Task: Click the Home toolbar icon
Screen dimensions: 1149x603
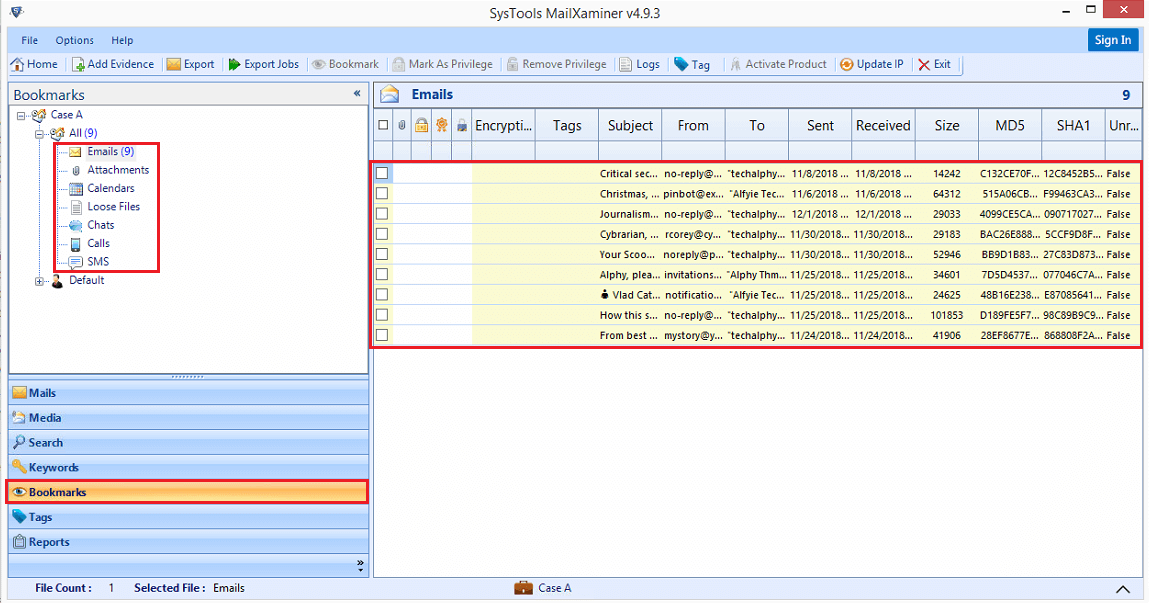Action: 34,63
